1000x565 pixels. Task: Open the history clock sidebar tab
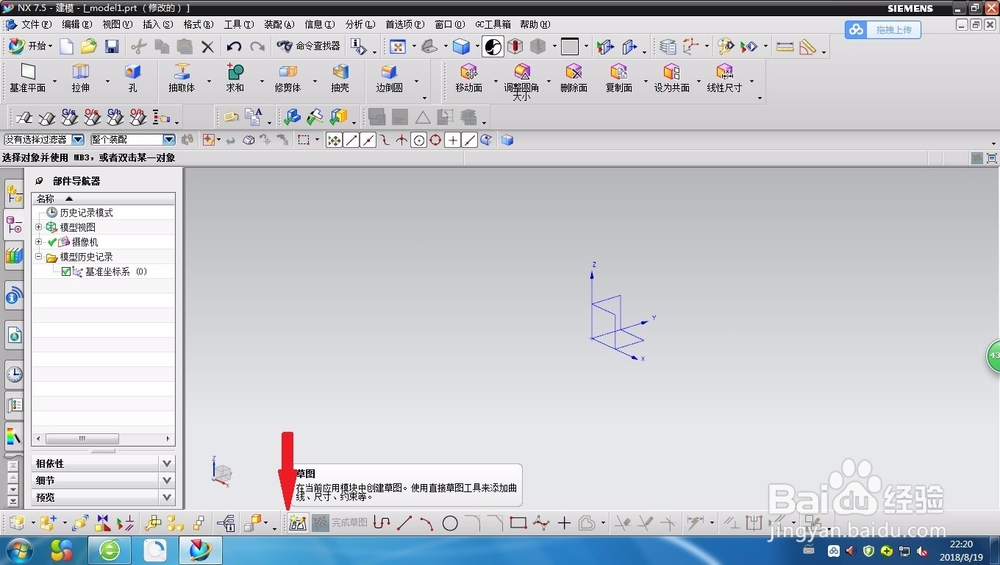coord(14,374)
